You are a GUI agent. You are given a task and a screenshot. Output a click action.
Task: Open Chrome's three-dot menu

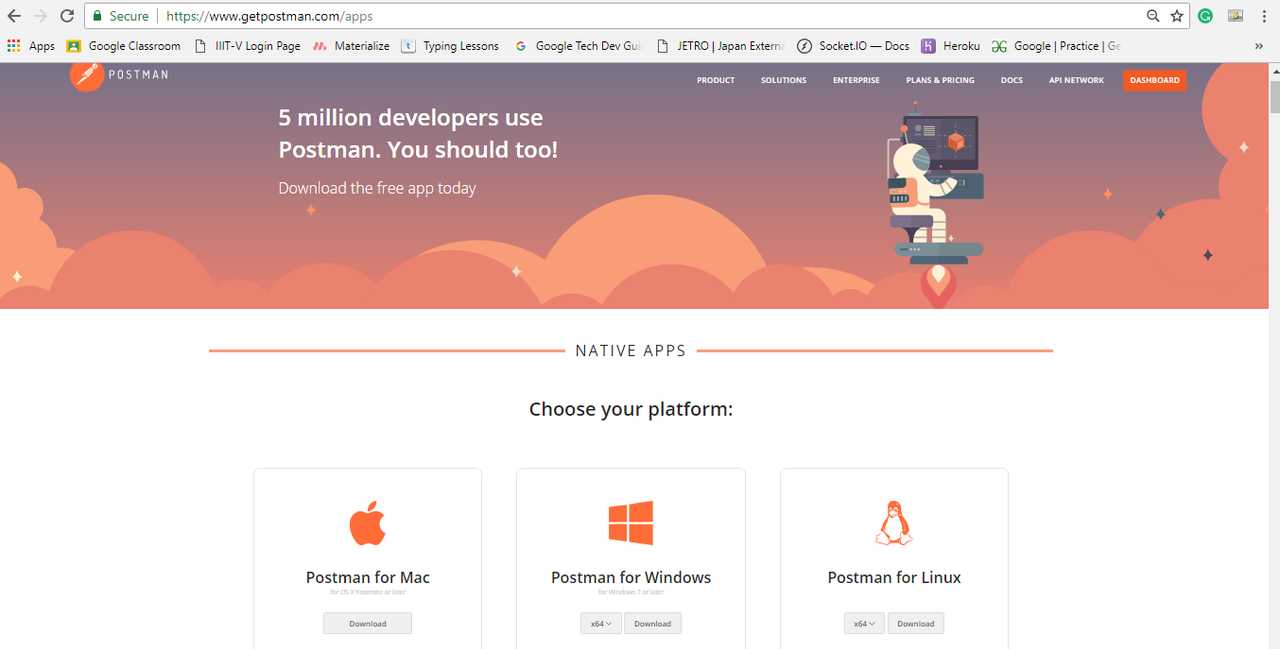click(1264, 16)
